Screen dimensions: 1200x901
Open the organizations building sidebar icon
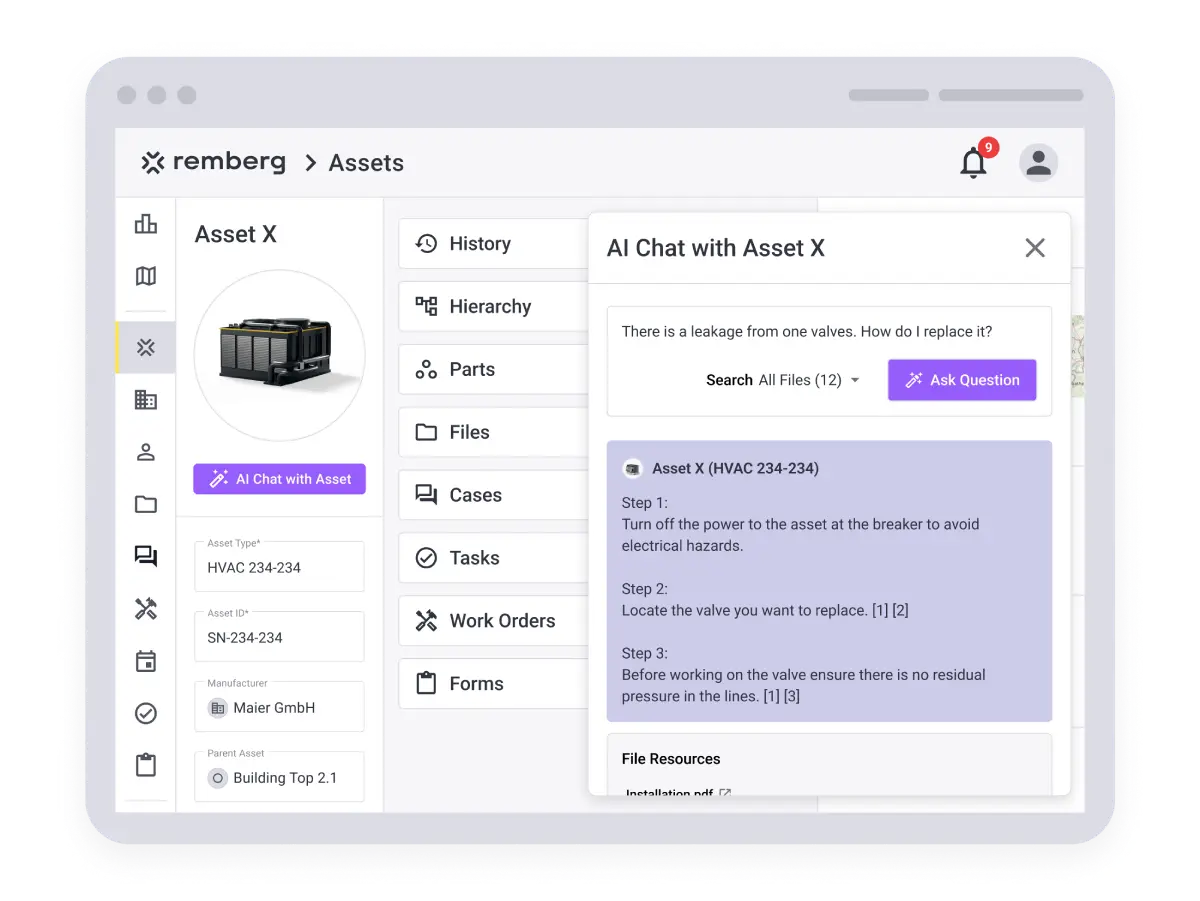[x=146, y=400]
